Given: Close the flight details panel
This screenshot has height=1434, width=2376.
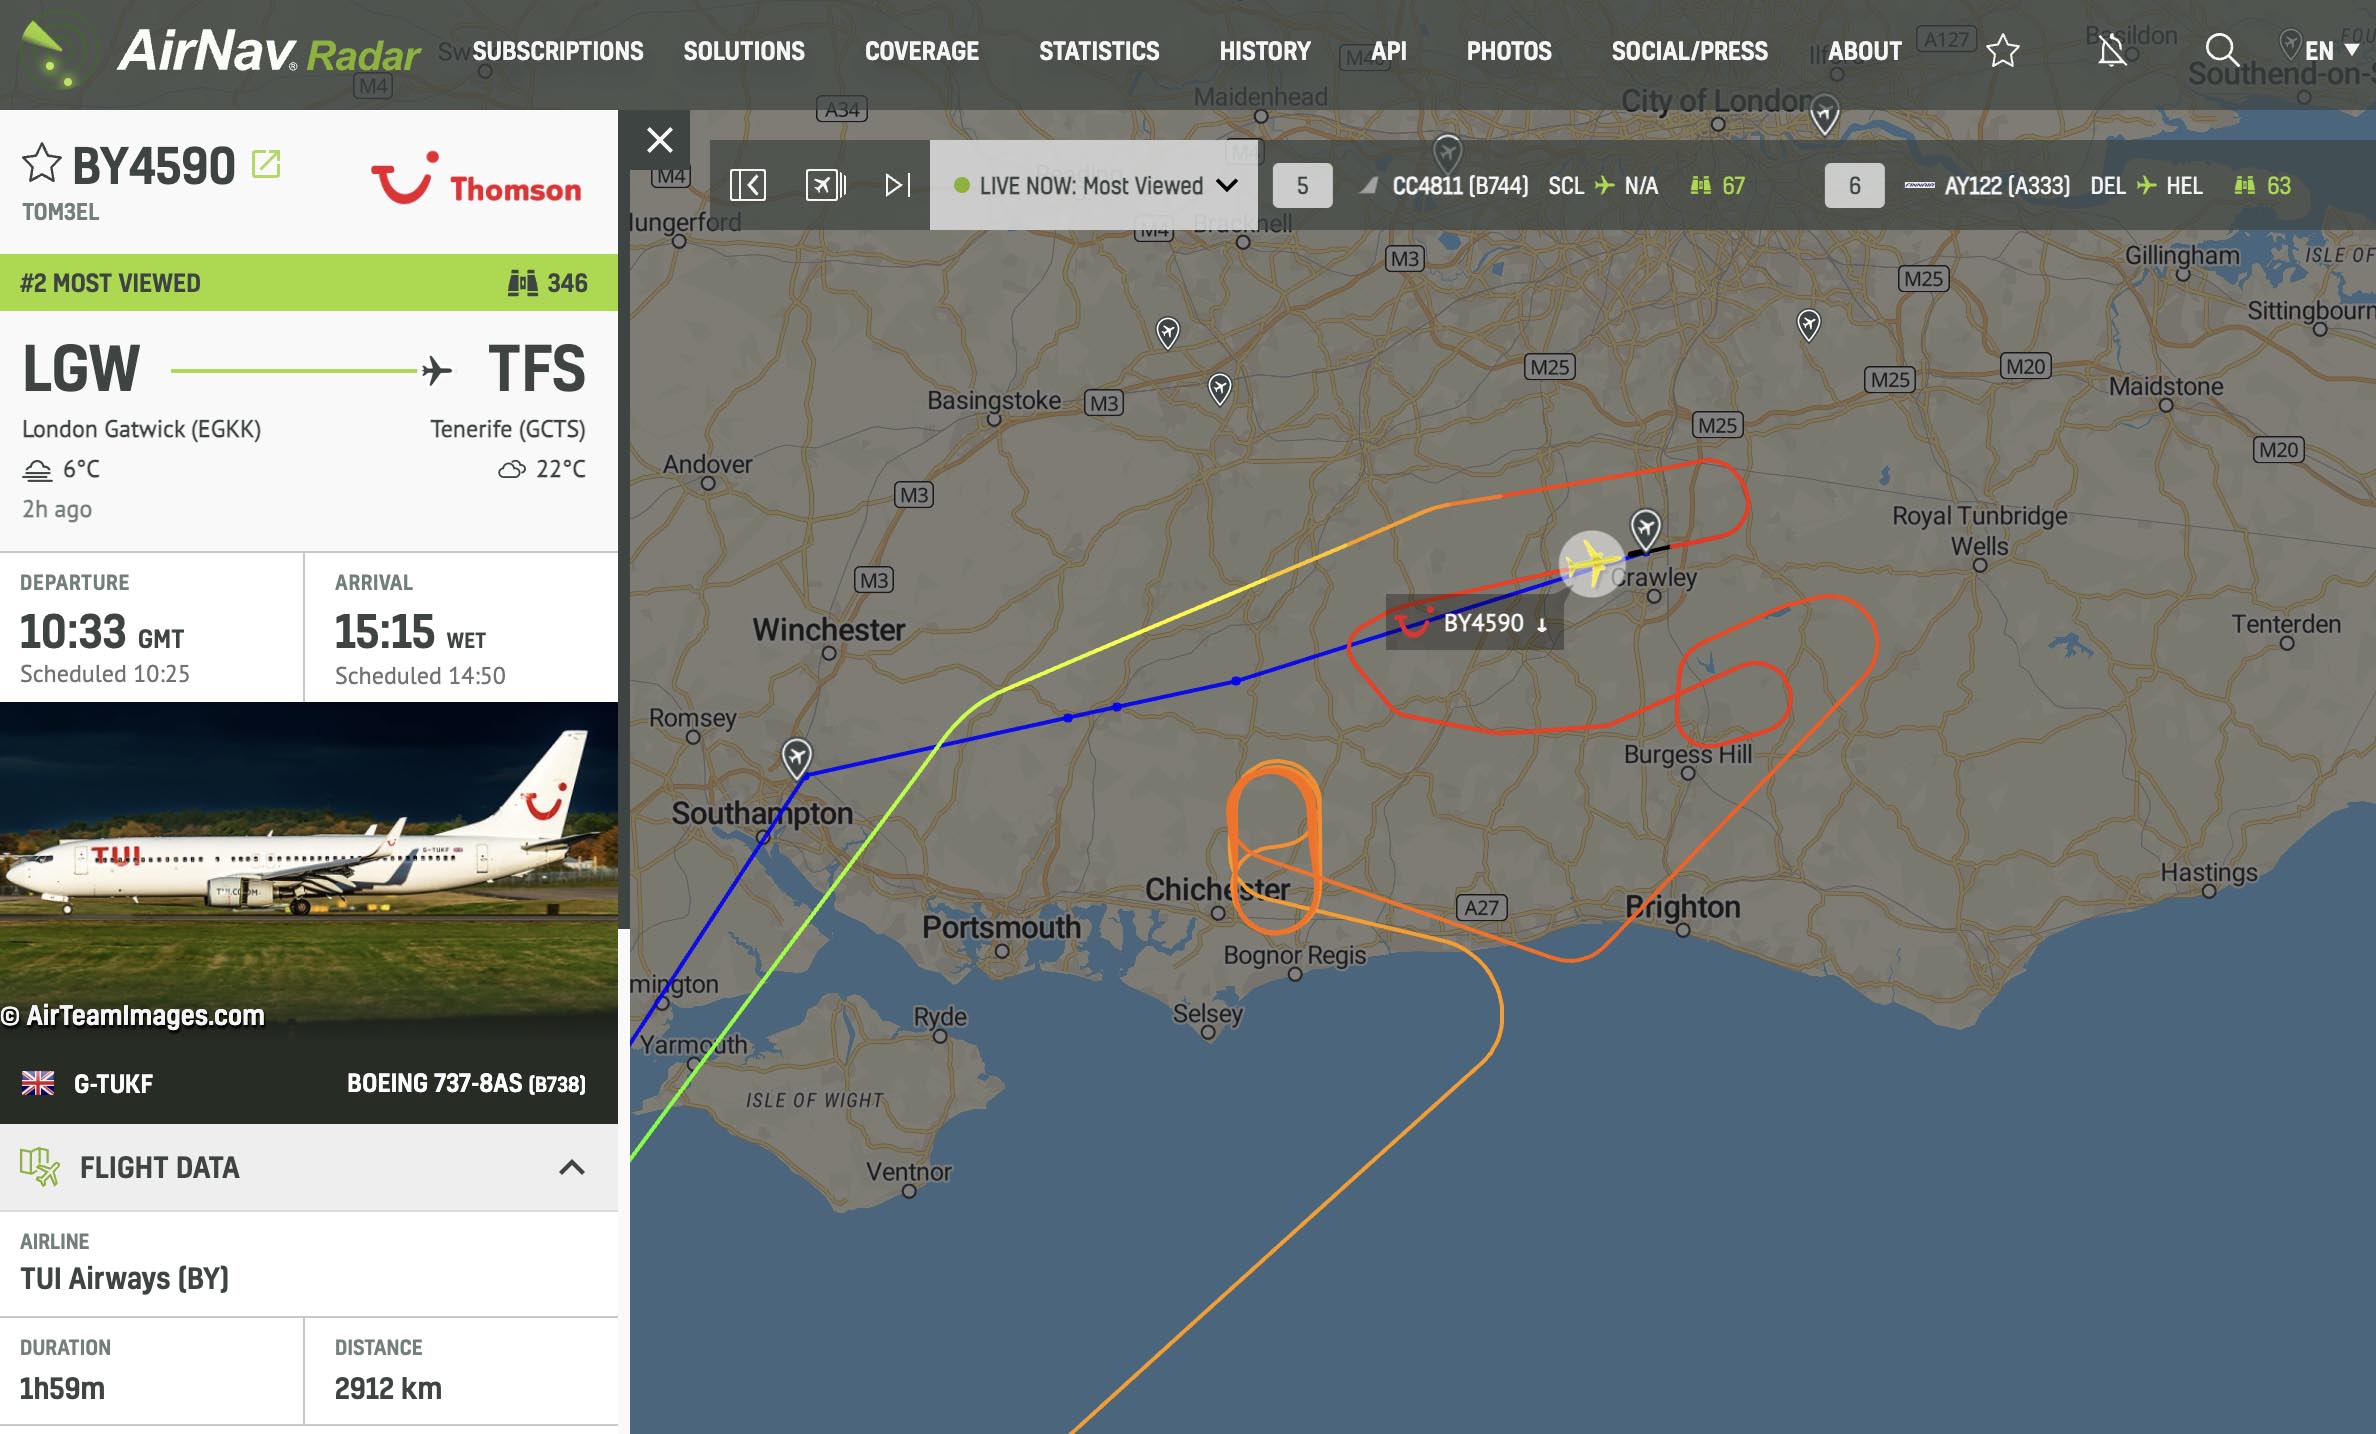Looking at the screenshot, I should pos(659,140).
